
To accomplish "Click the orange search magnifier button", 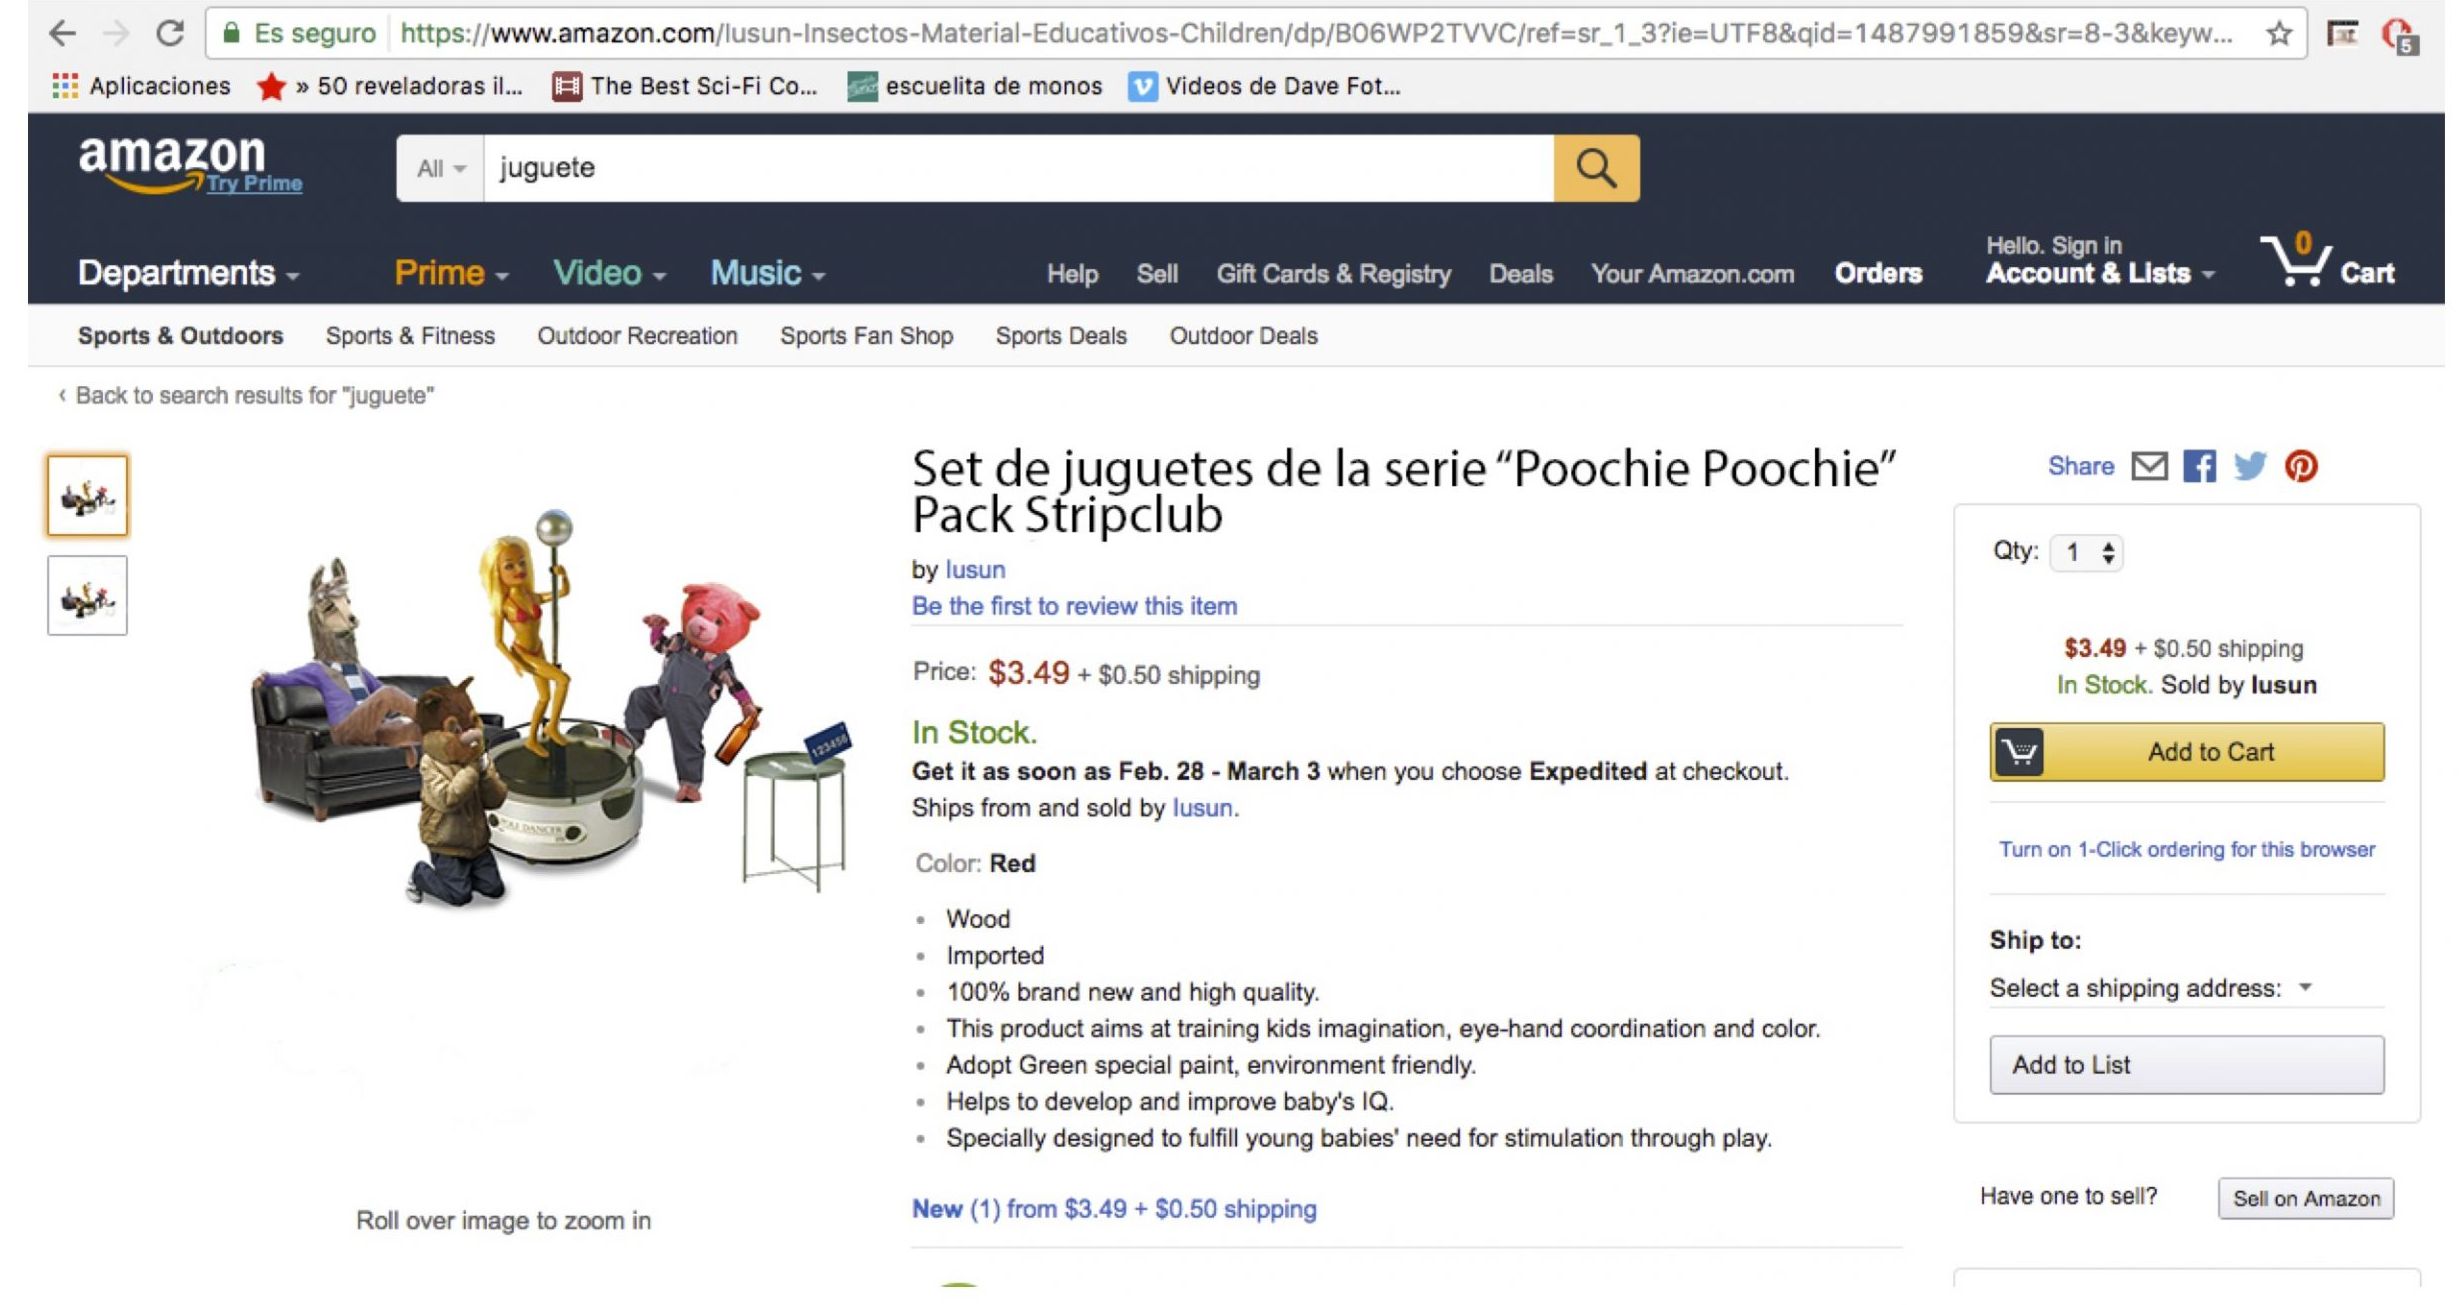I will pyautogui.click(x=1595, y=168).
